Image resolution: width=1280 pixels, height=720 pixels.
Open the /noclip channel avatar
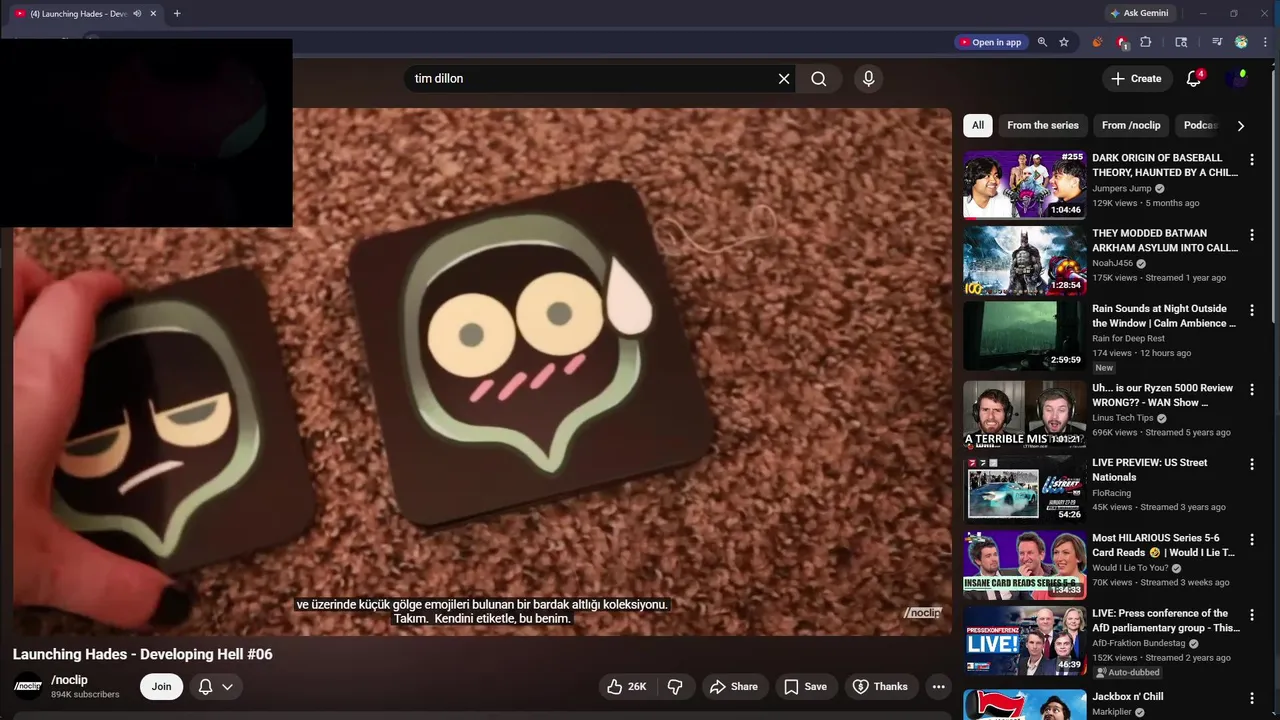(x=28, y=686)
